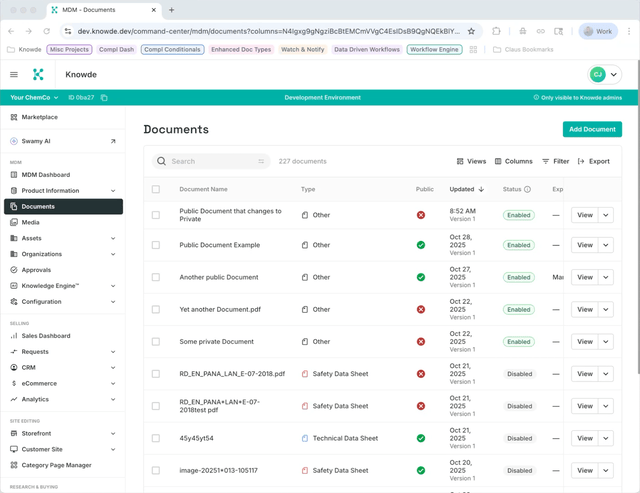
Task: Open the Media sidebar page
Action: point(31,222)
